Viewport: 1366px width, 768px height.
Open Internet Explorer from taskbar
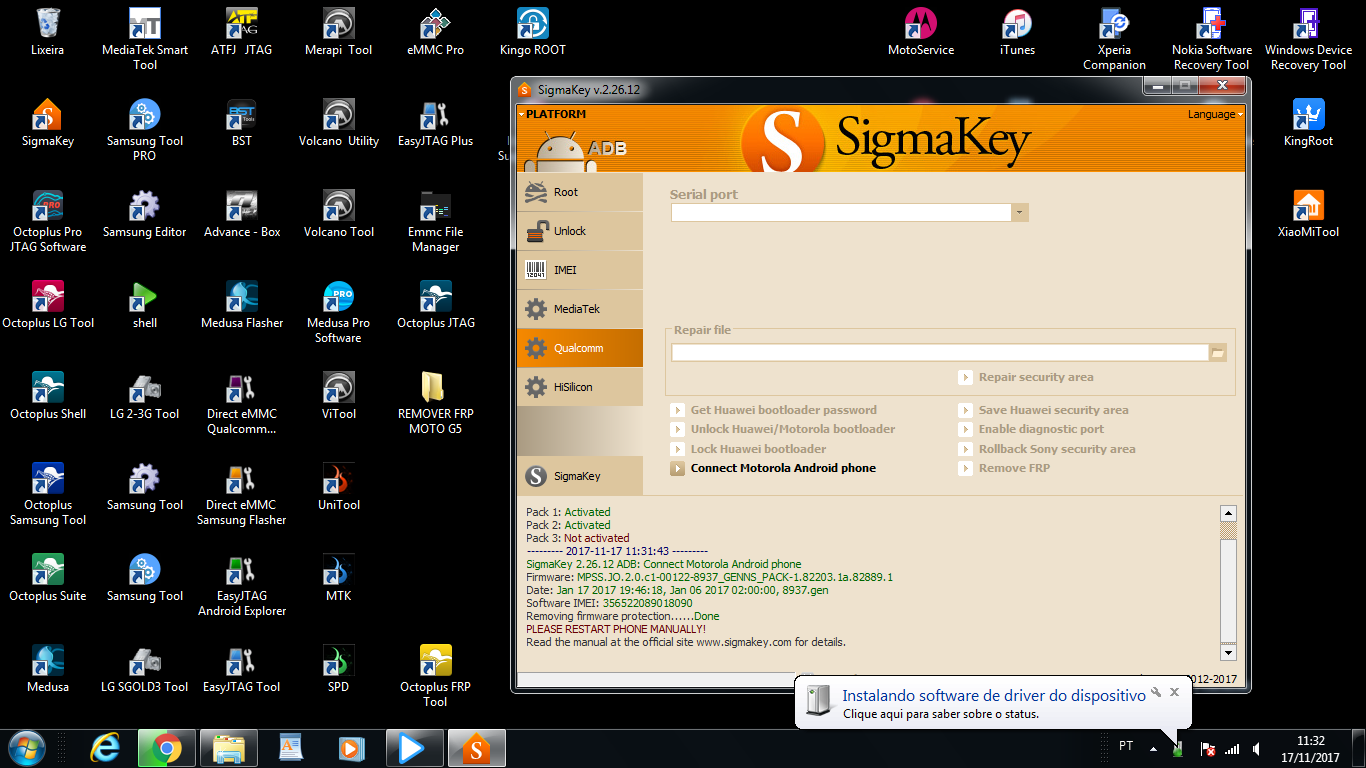[x=105, y=748]
